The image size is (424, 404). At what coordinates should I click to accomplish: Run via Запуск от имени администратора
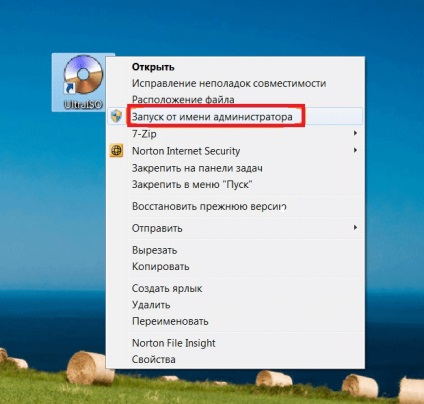[212, 117]
